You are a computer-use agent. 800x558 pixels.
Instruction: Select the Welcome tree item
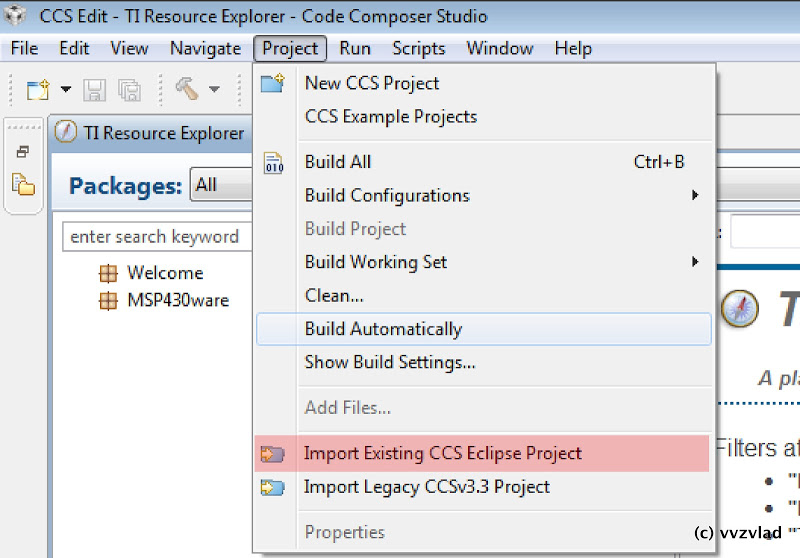(x=164, y=273)
